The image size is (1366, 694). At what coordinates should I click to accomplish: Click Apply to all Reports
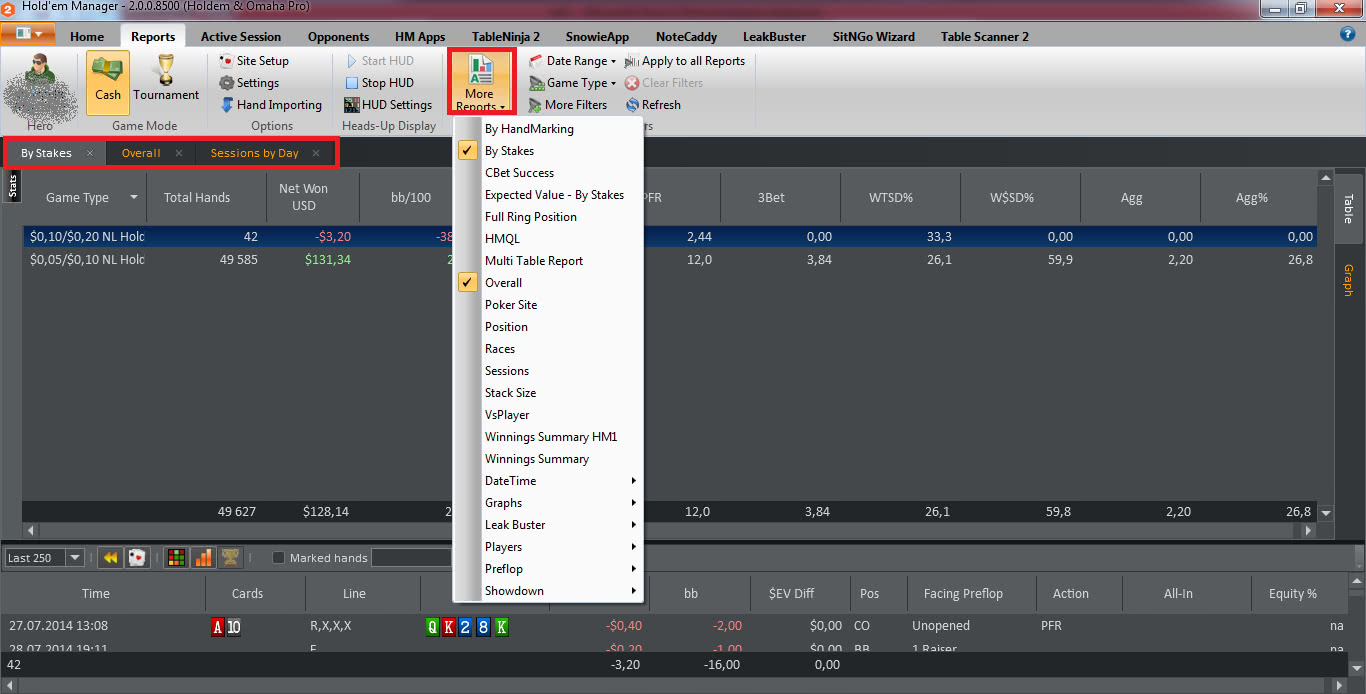click(692, 61)
